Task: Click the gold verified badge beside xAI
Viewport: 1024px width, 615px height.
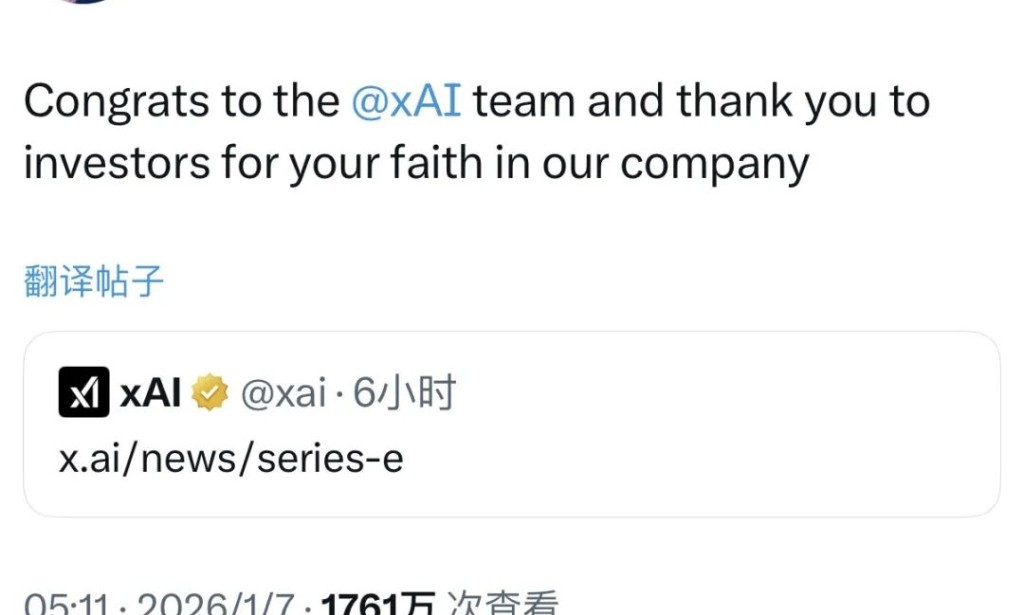Action: (x=210, y=394)
